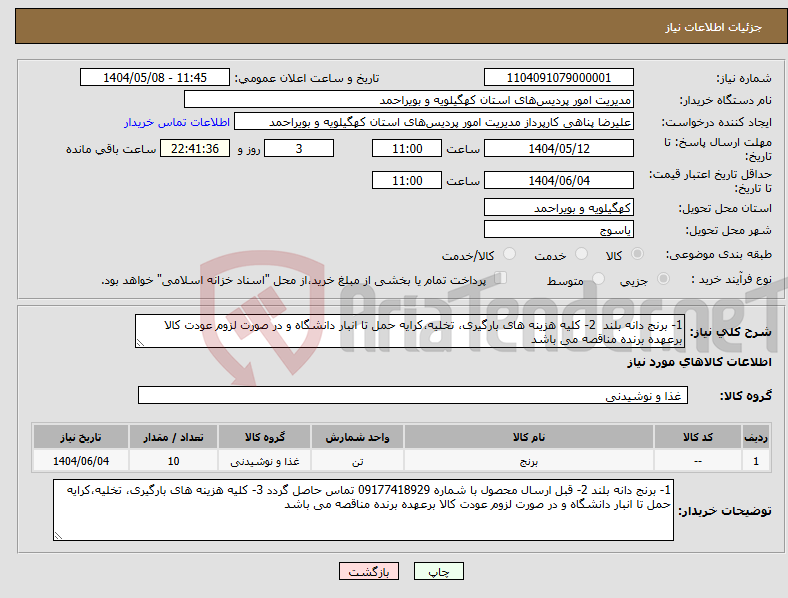The height and width of the screenshot is (598, 788).
Task: Click the گروه کالا column header in table
Action: click(265, 437)
